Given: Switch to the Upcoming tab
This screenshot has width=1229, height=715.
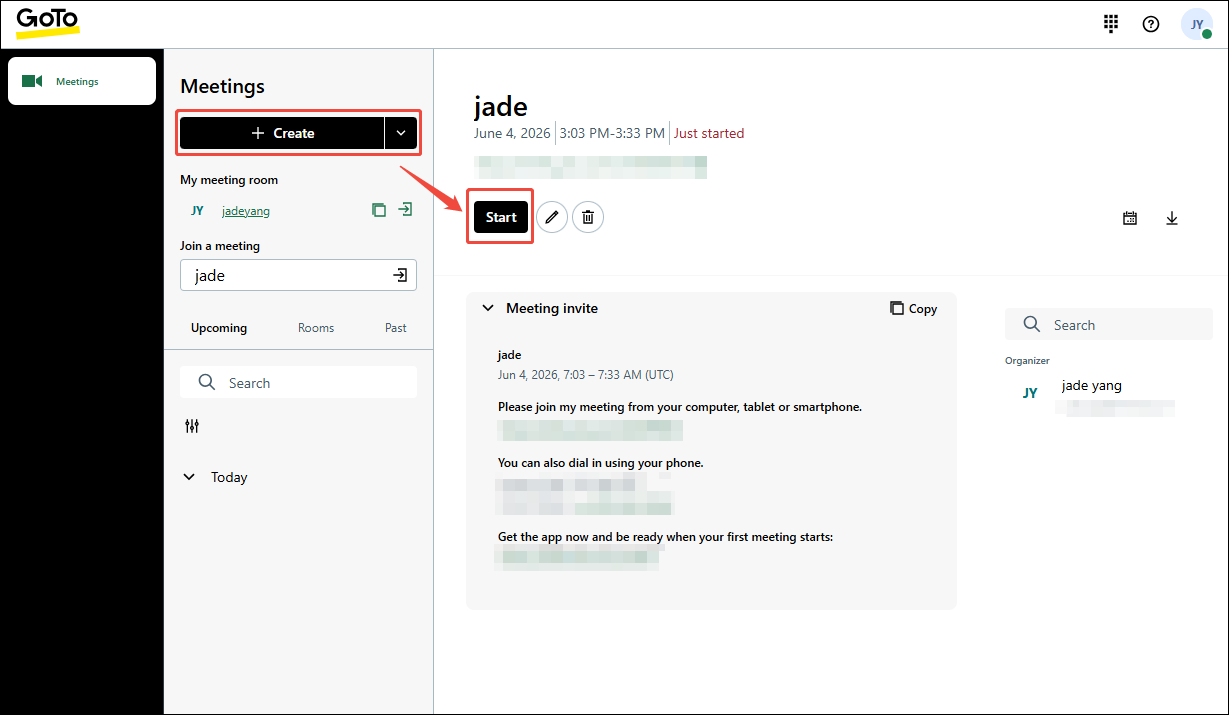Looking at the screenshot, I should pos(219,328).
